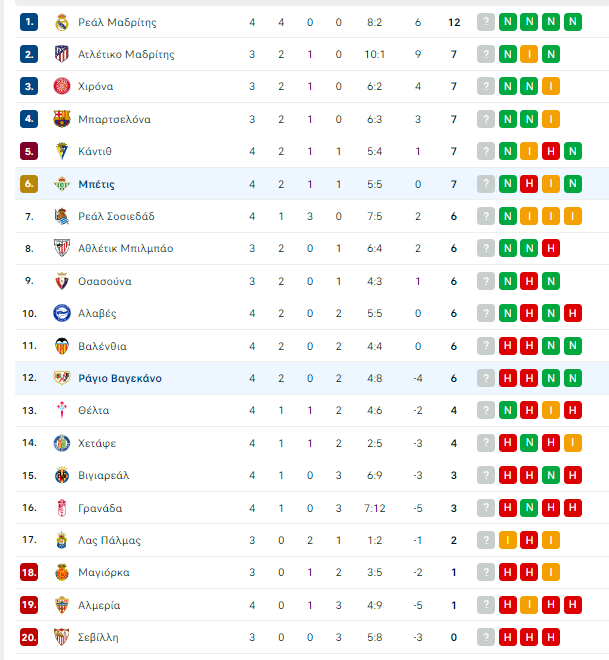Click the Athletic Bilbao crest icon
Screen dimensions: 609x660
tap(62, 248)
